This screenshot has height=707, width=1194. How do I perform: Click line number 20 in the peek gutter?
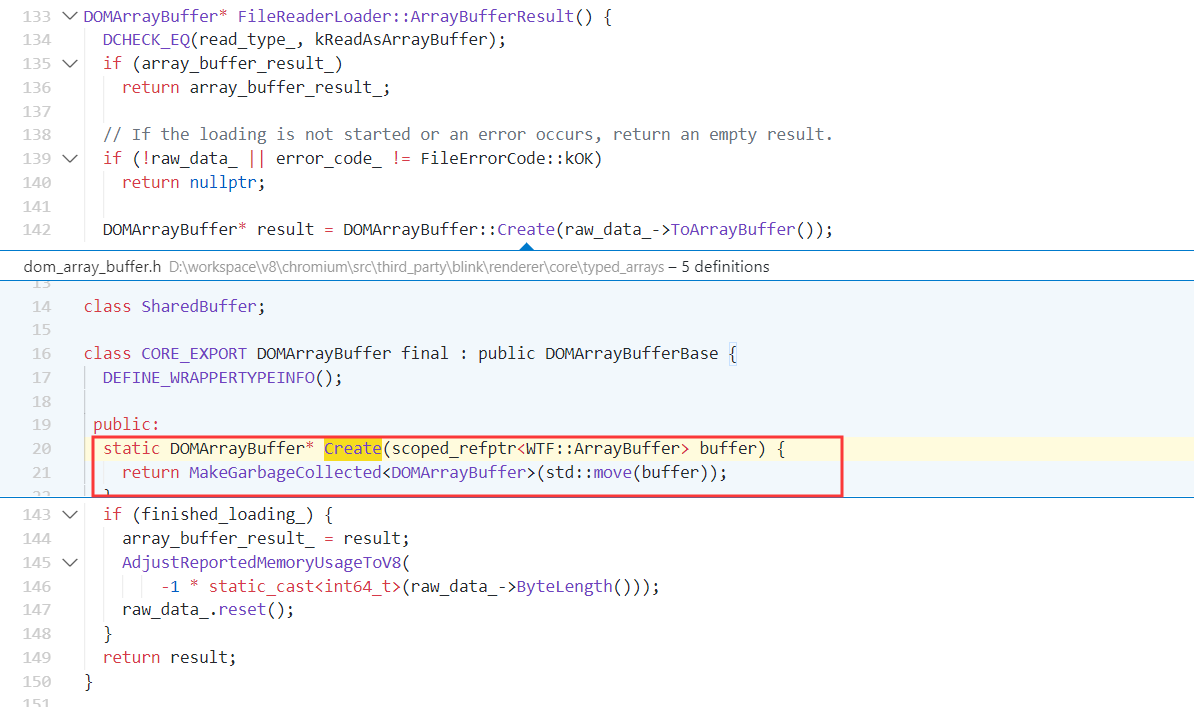point(41,449)
